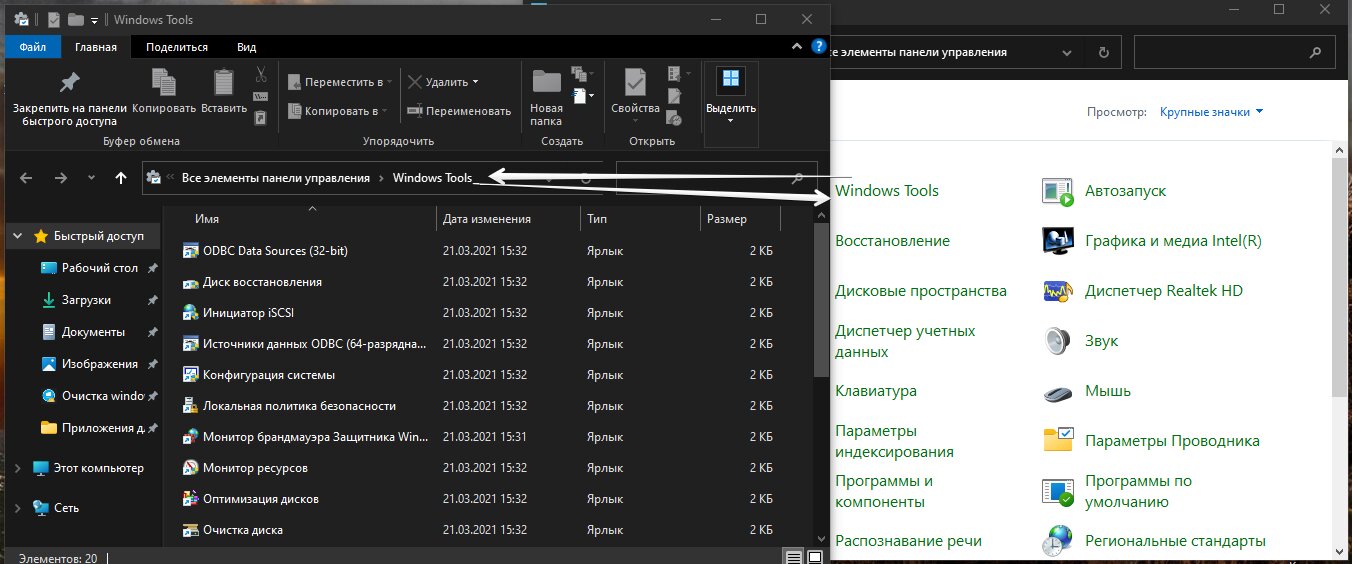The image size is (1352, 564).
Task: Open Загрузки in Quick access
Action: tap(86, 300)
